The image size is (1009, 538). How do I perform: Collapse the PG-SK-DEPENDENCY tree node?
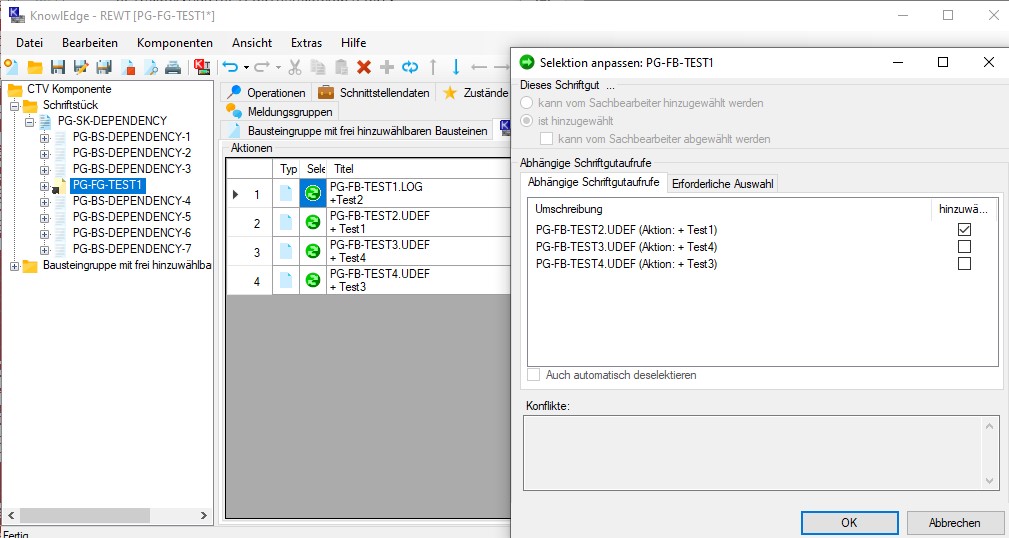pos(30,121)
